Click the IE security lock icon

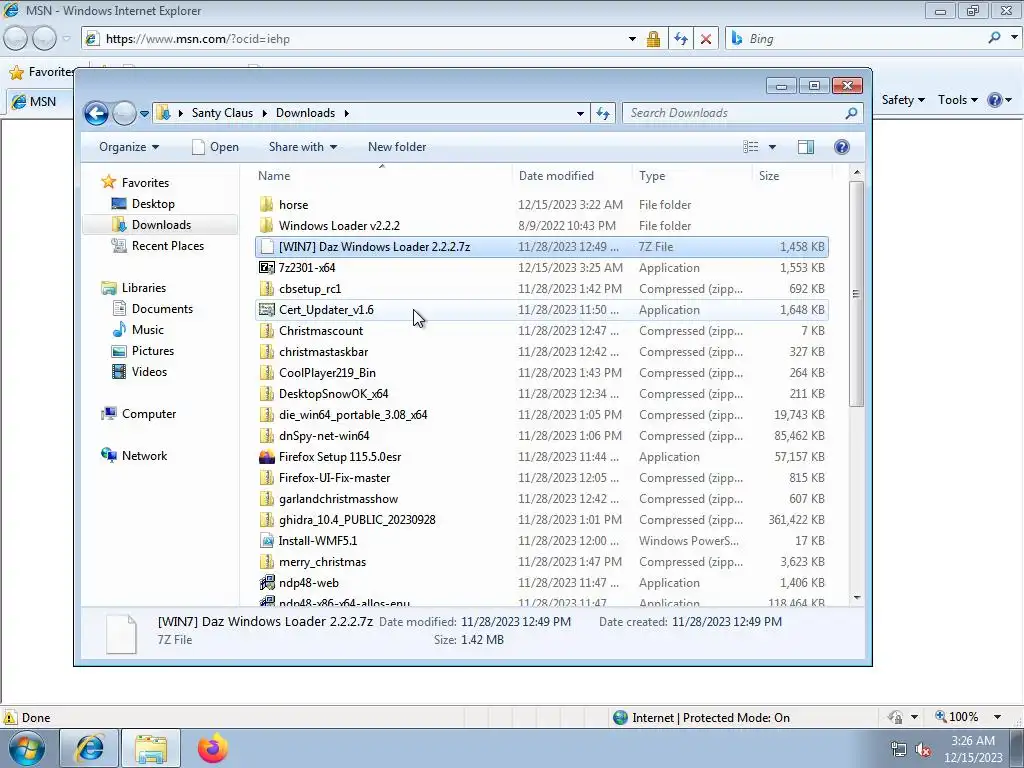pyautogui.click(x=653, y=39)
